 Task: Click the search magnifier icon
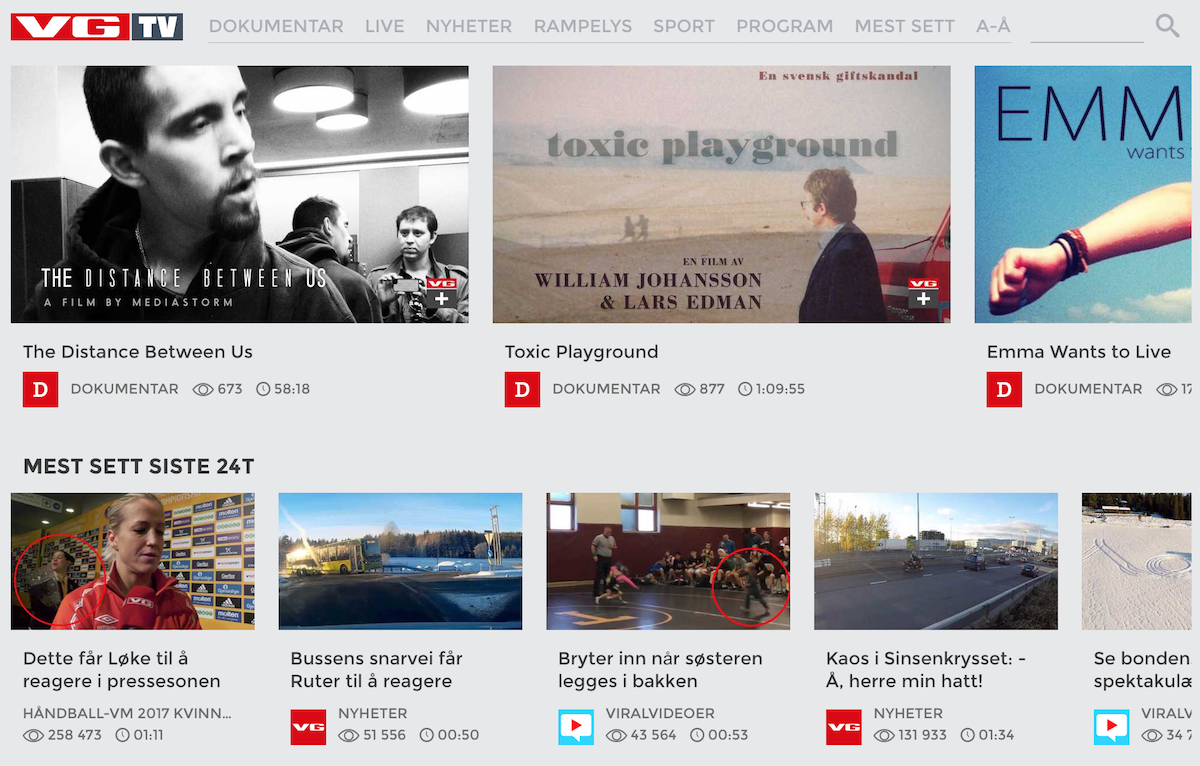point(1168,26)
